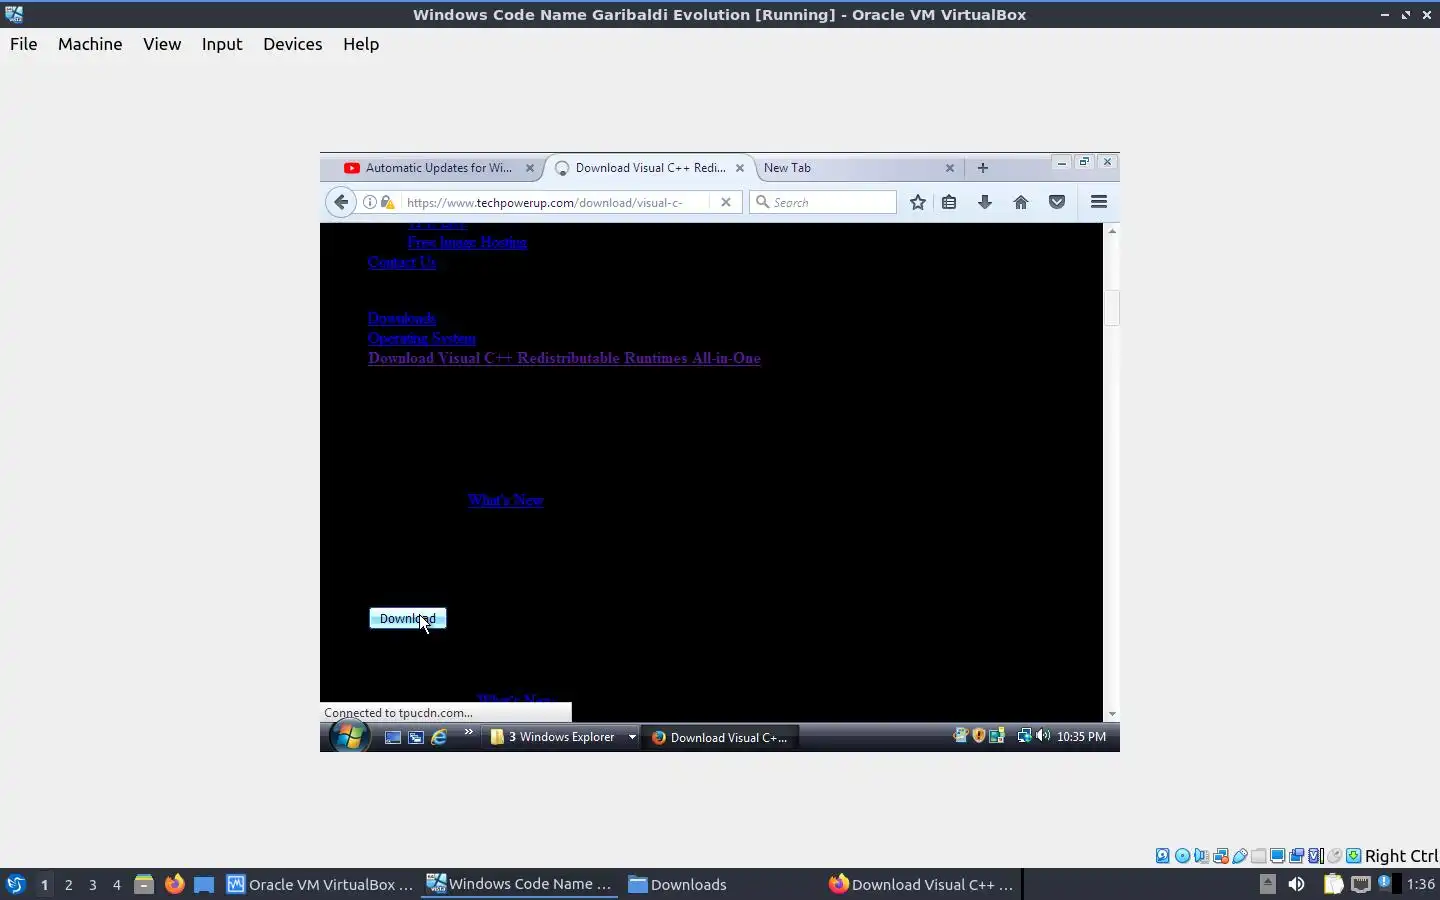Image resolution: width=1440 pixels, height=900 pixels.
Task: Go to Firefox home page icon
Action: point(1021,202)
